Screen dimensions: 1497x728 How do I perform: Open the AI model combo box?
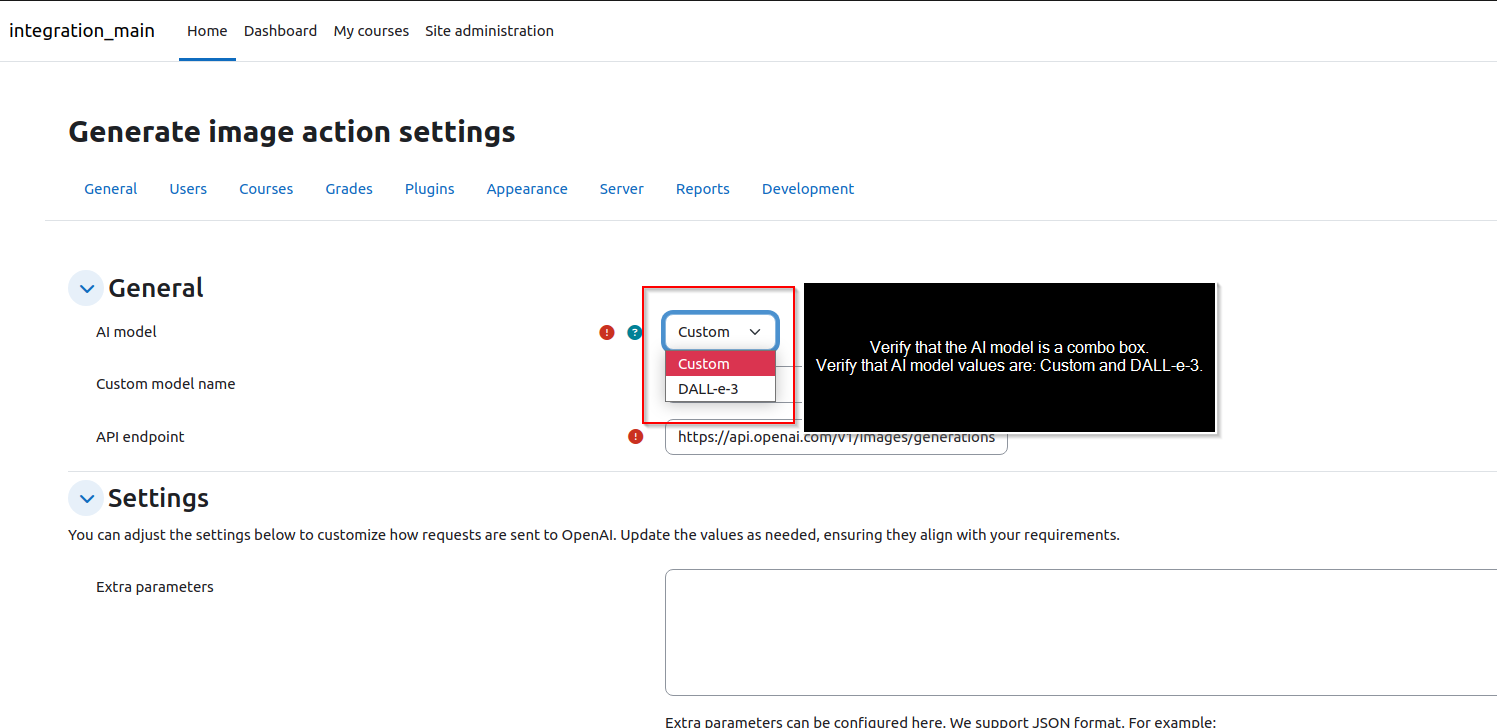[x=720, y=332]
